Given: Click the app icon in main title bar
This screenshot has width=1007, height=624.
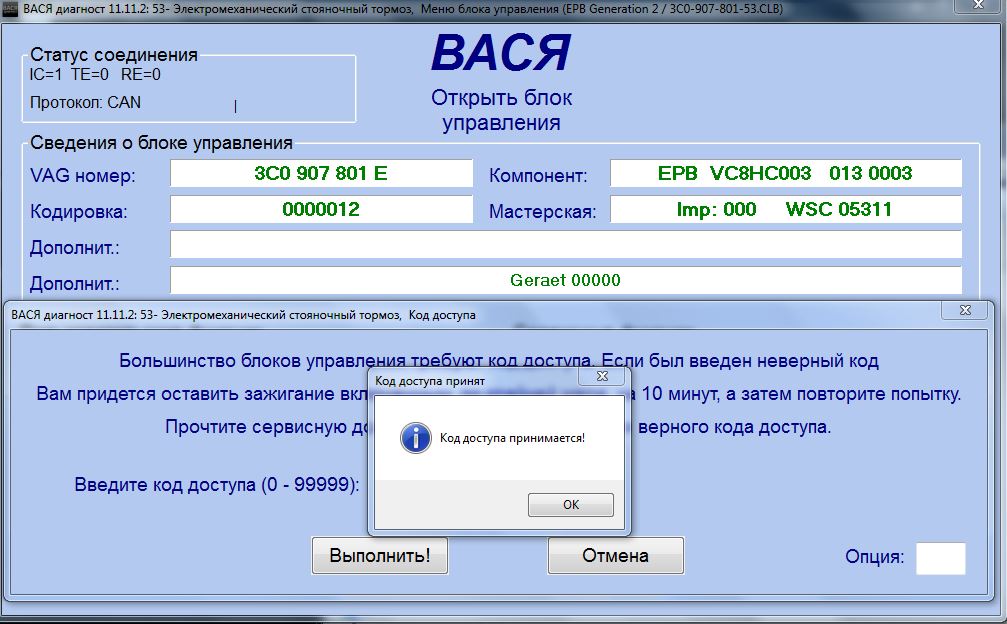Looking at the screenshot, I should 11,9.
